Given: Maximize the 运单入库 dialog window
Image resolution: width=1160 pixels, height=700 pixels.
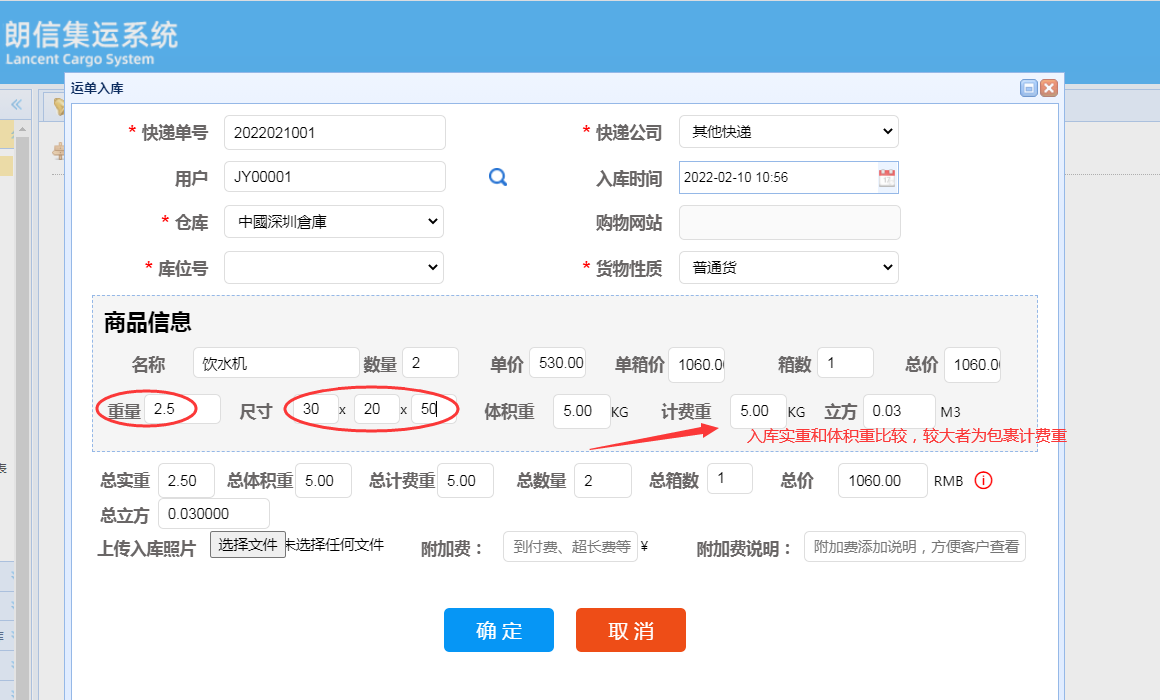Looking at the screenshot, I should (1028, 89).
